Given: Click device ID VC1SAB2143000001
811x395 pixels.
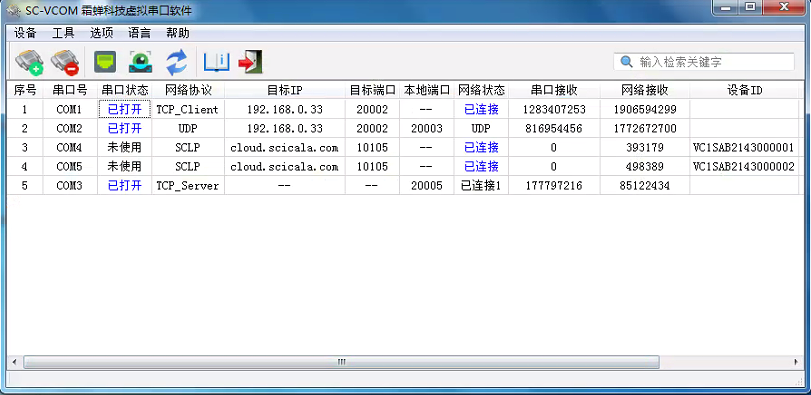Looking at the screenshot, I should click(744, 148).
